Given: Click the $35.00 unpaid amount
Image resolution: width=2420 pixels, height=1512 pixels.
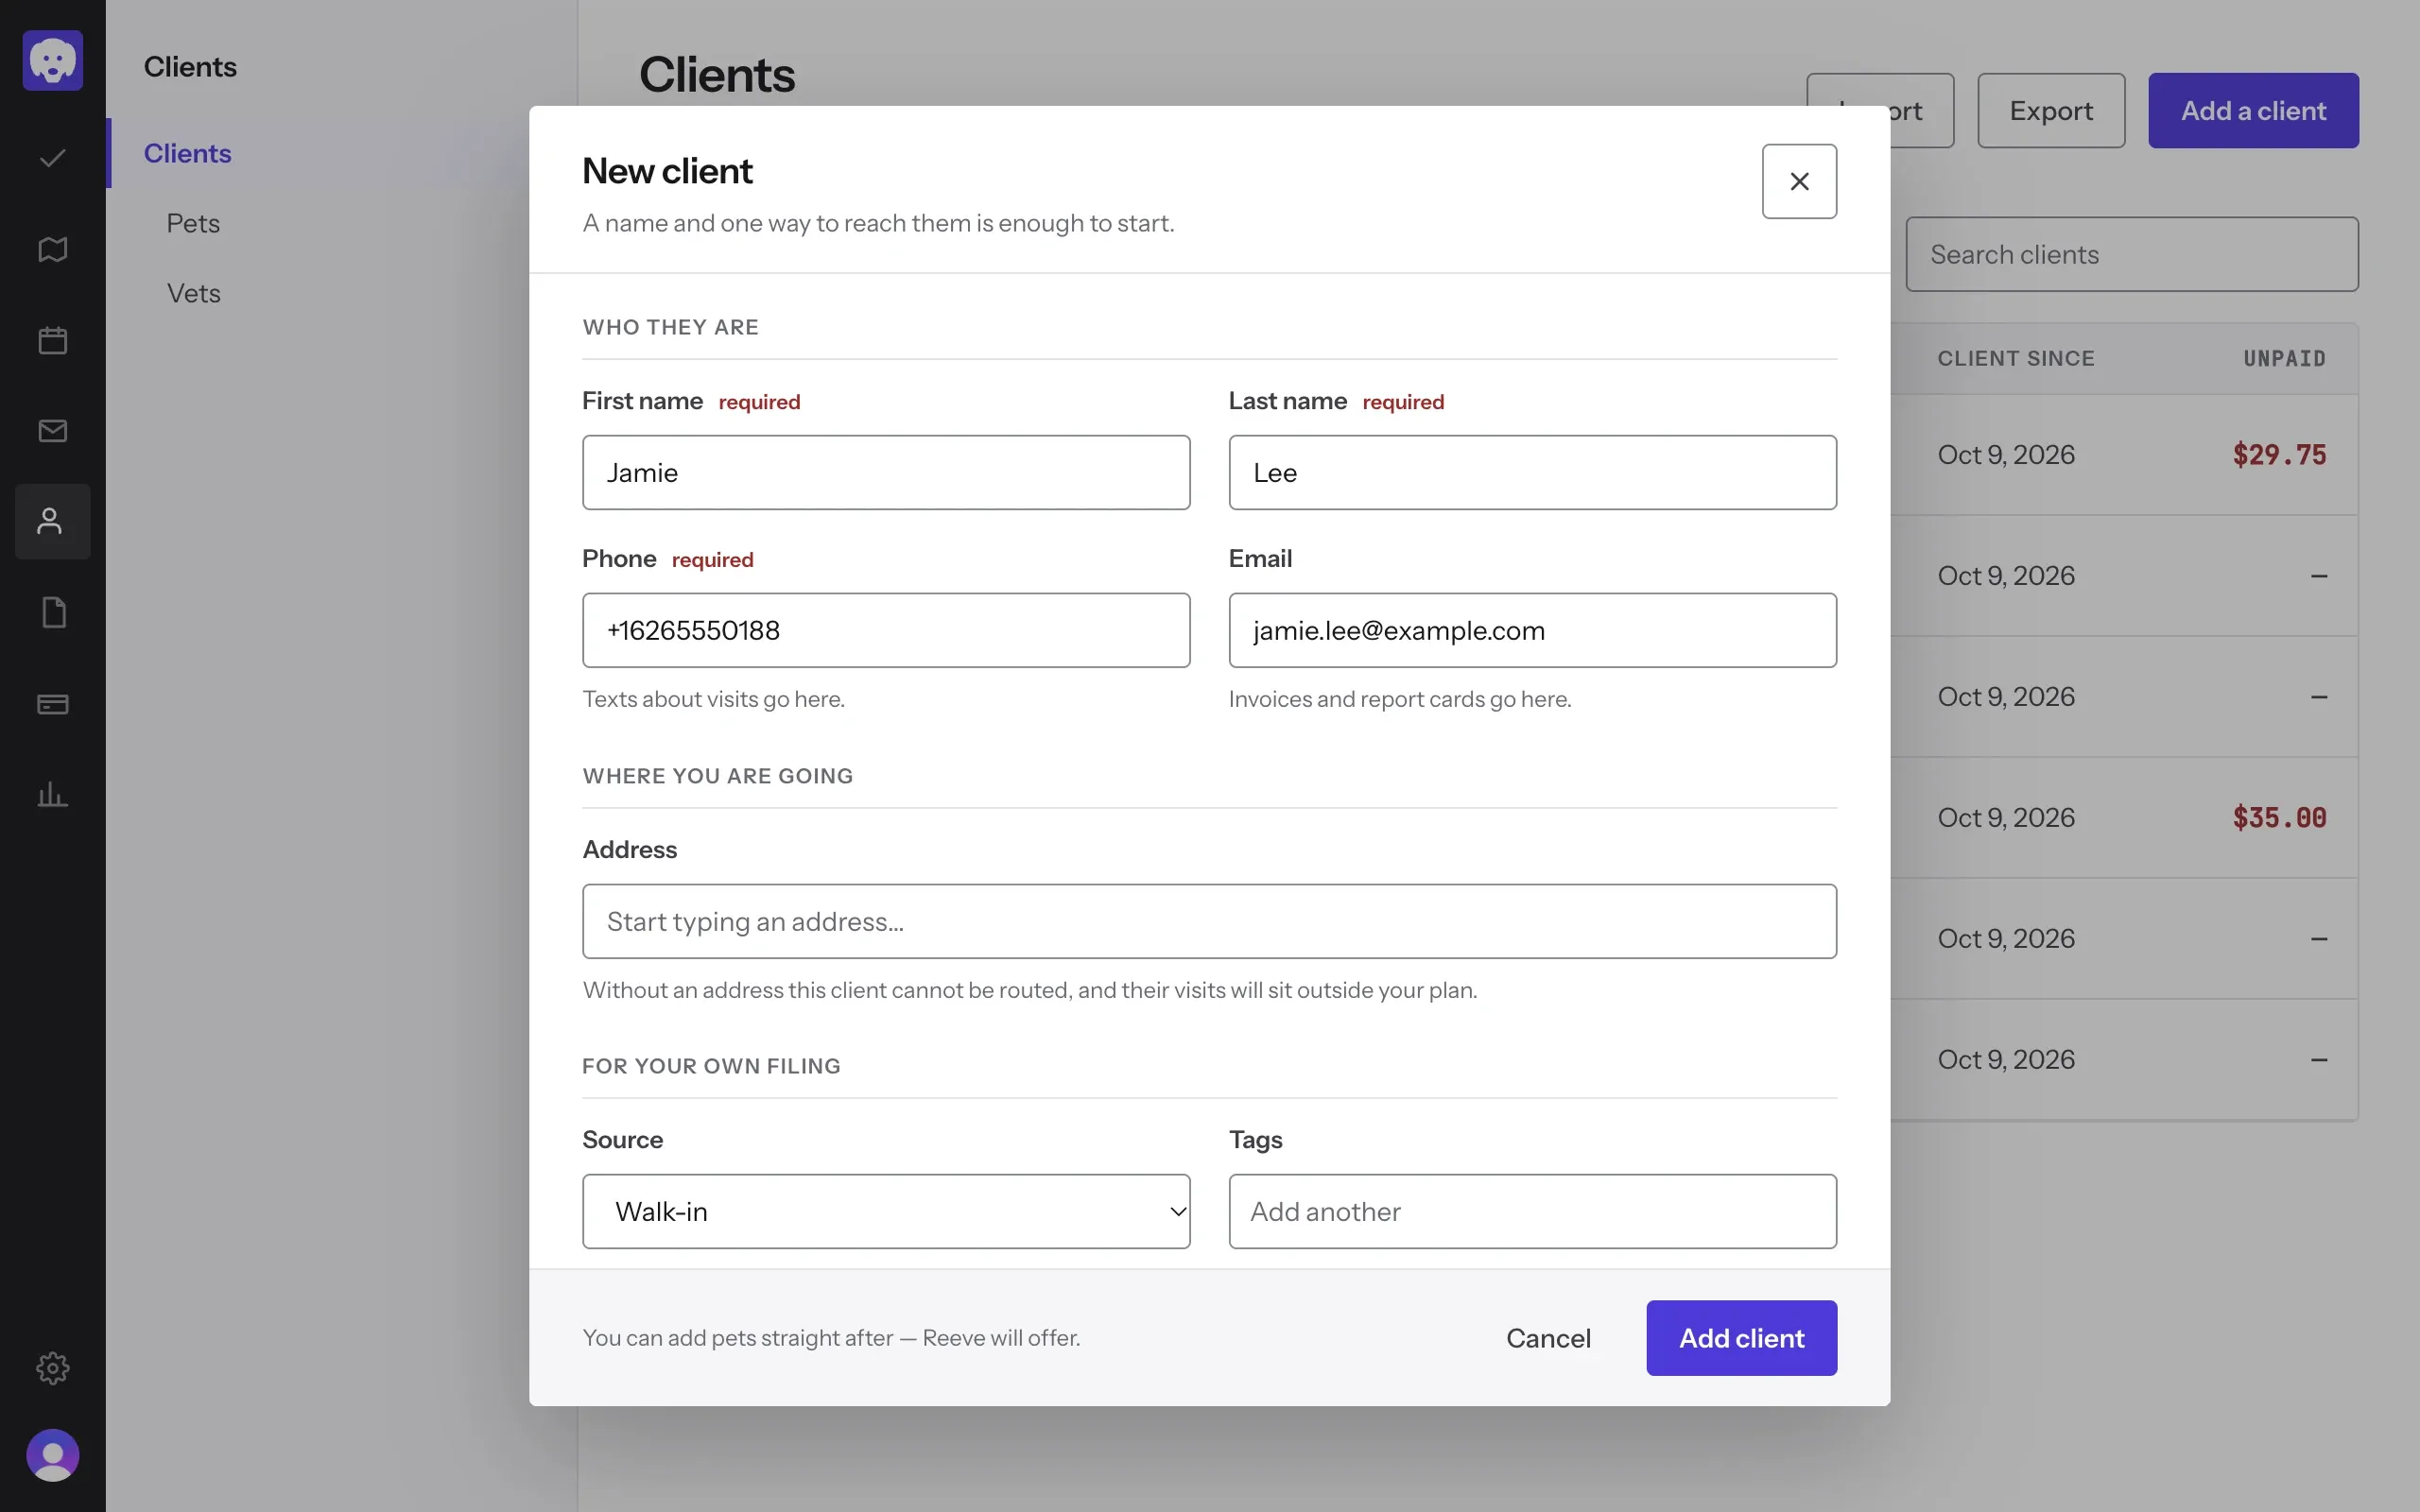Looking at the screenshot, I should tap(2279, 818).
